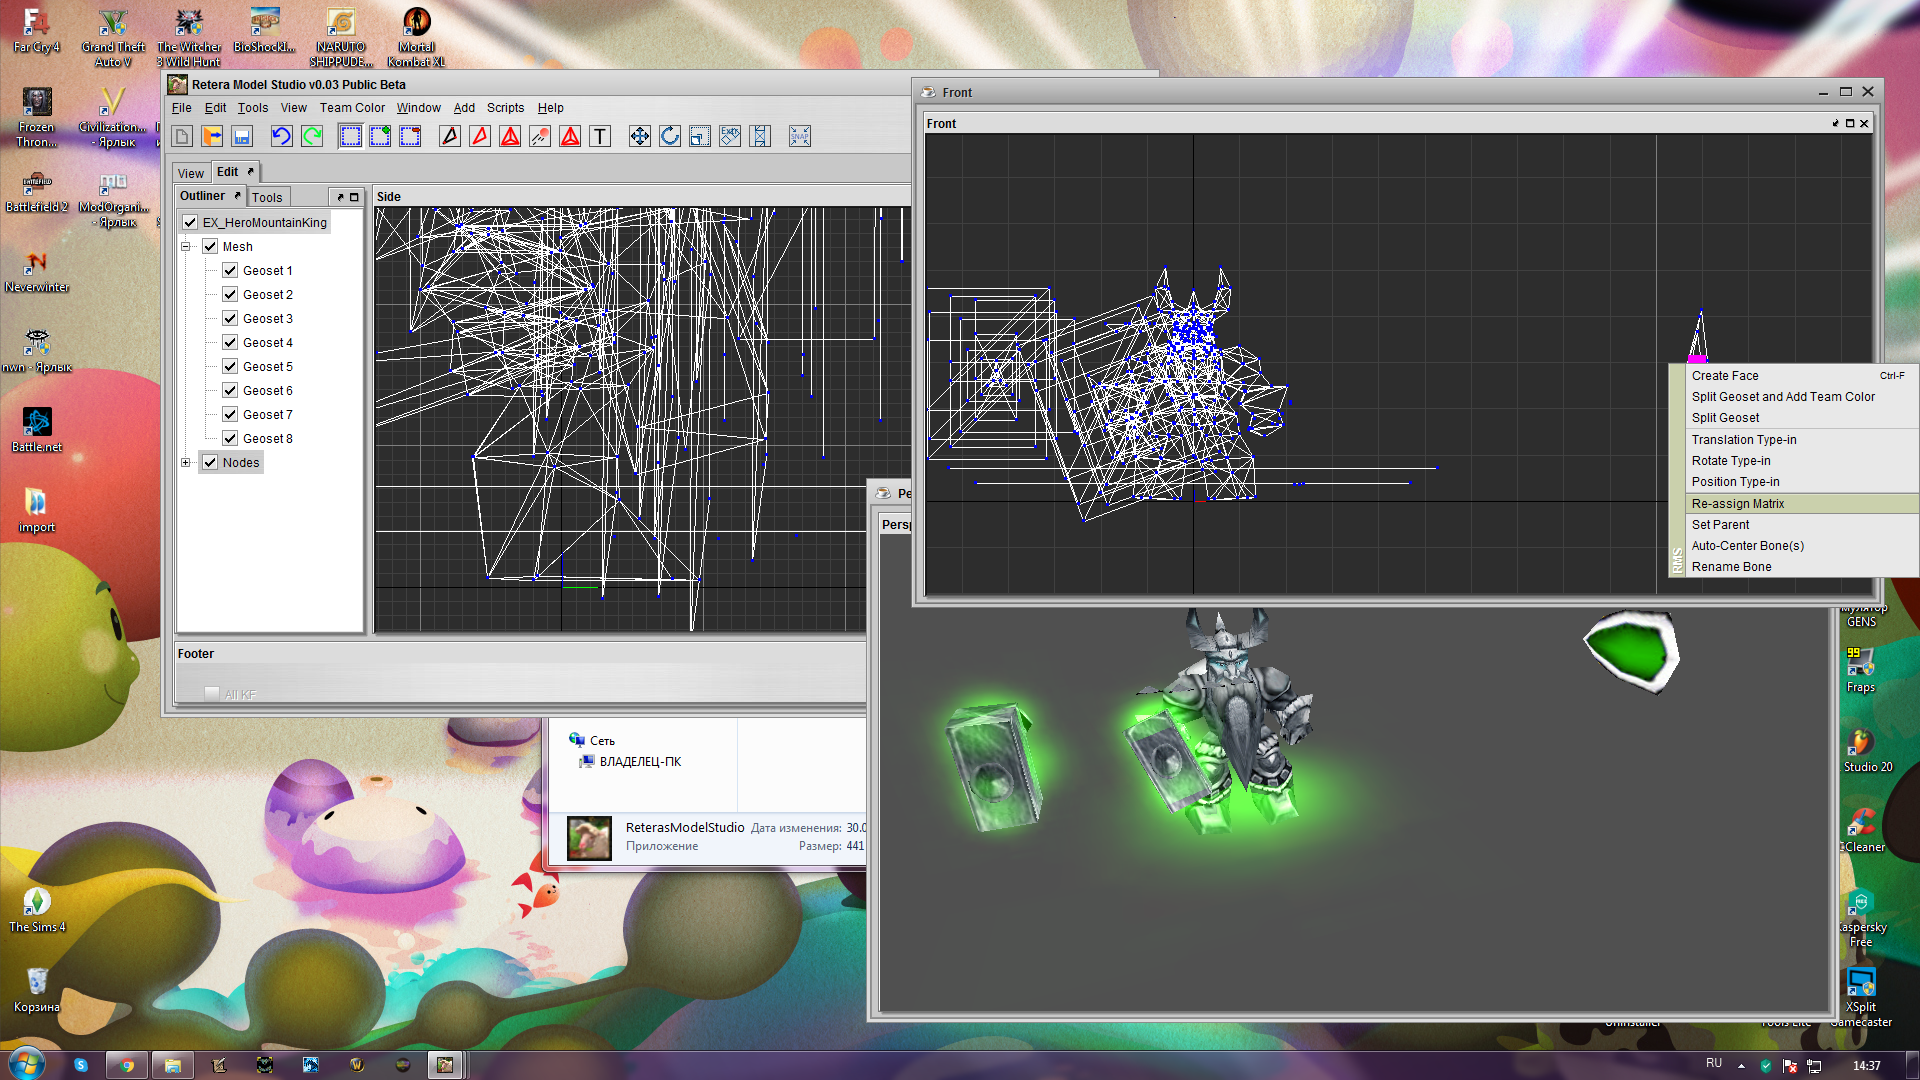
Task: Select the T text-mode toolbar icon
Action: coord(600,137)
